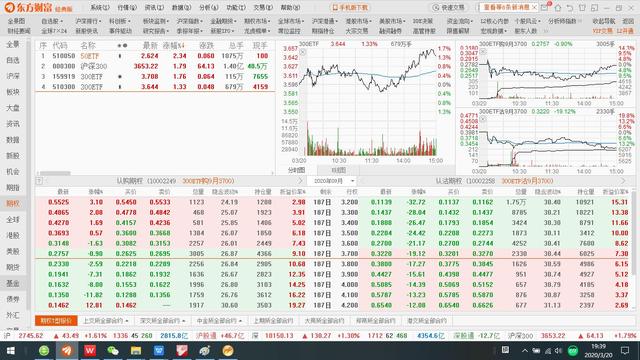The width and height of the screenshot is (640, 360).
Task: Close the news notification banner
Action: (x=534, y=8)
